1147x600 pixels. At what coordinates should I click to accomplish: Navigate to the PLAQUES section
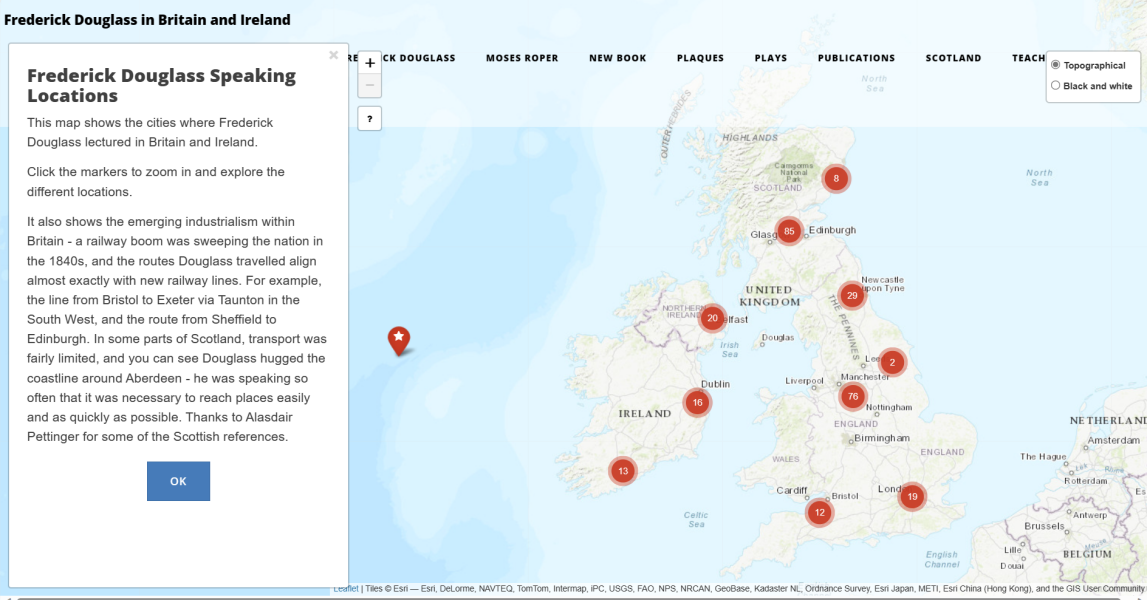[x=700, y=58]
